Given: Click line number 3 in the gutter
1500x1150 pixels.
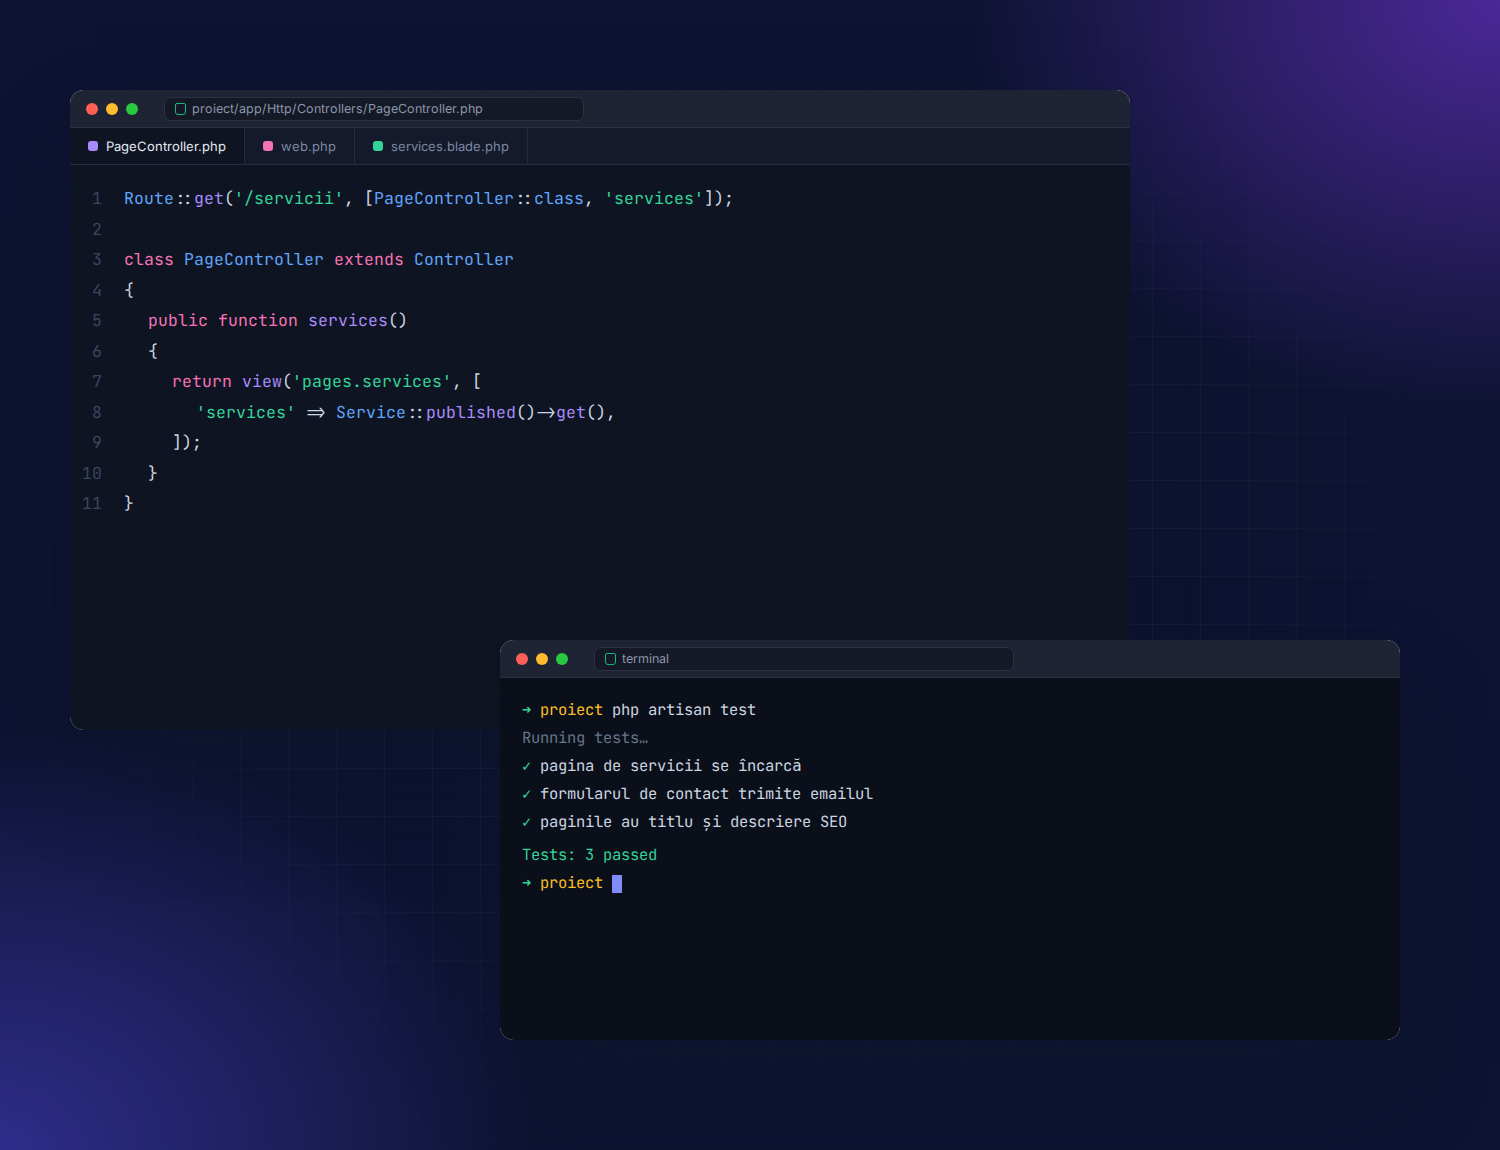Looking at the screenshot, I should pos(97,259).
